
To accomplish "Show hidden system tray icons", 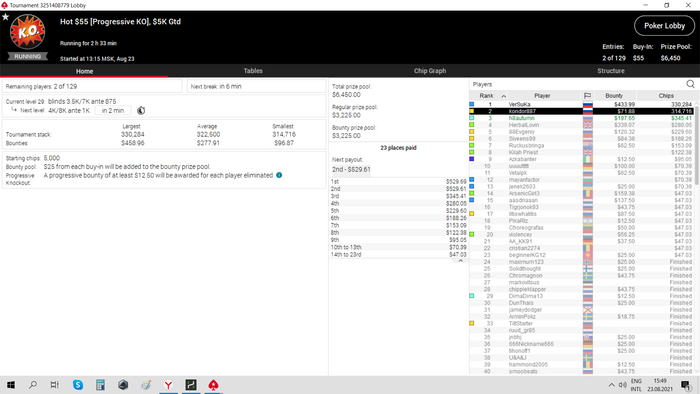I will tap(611, 385).
